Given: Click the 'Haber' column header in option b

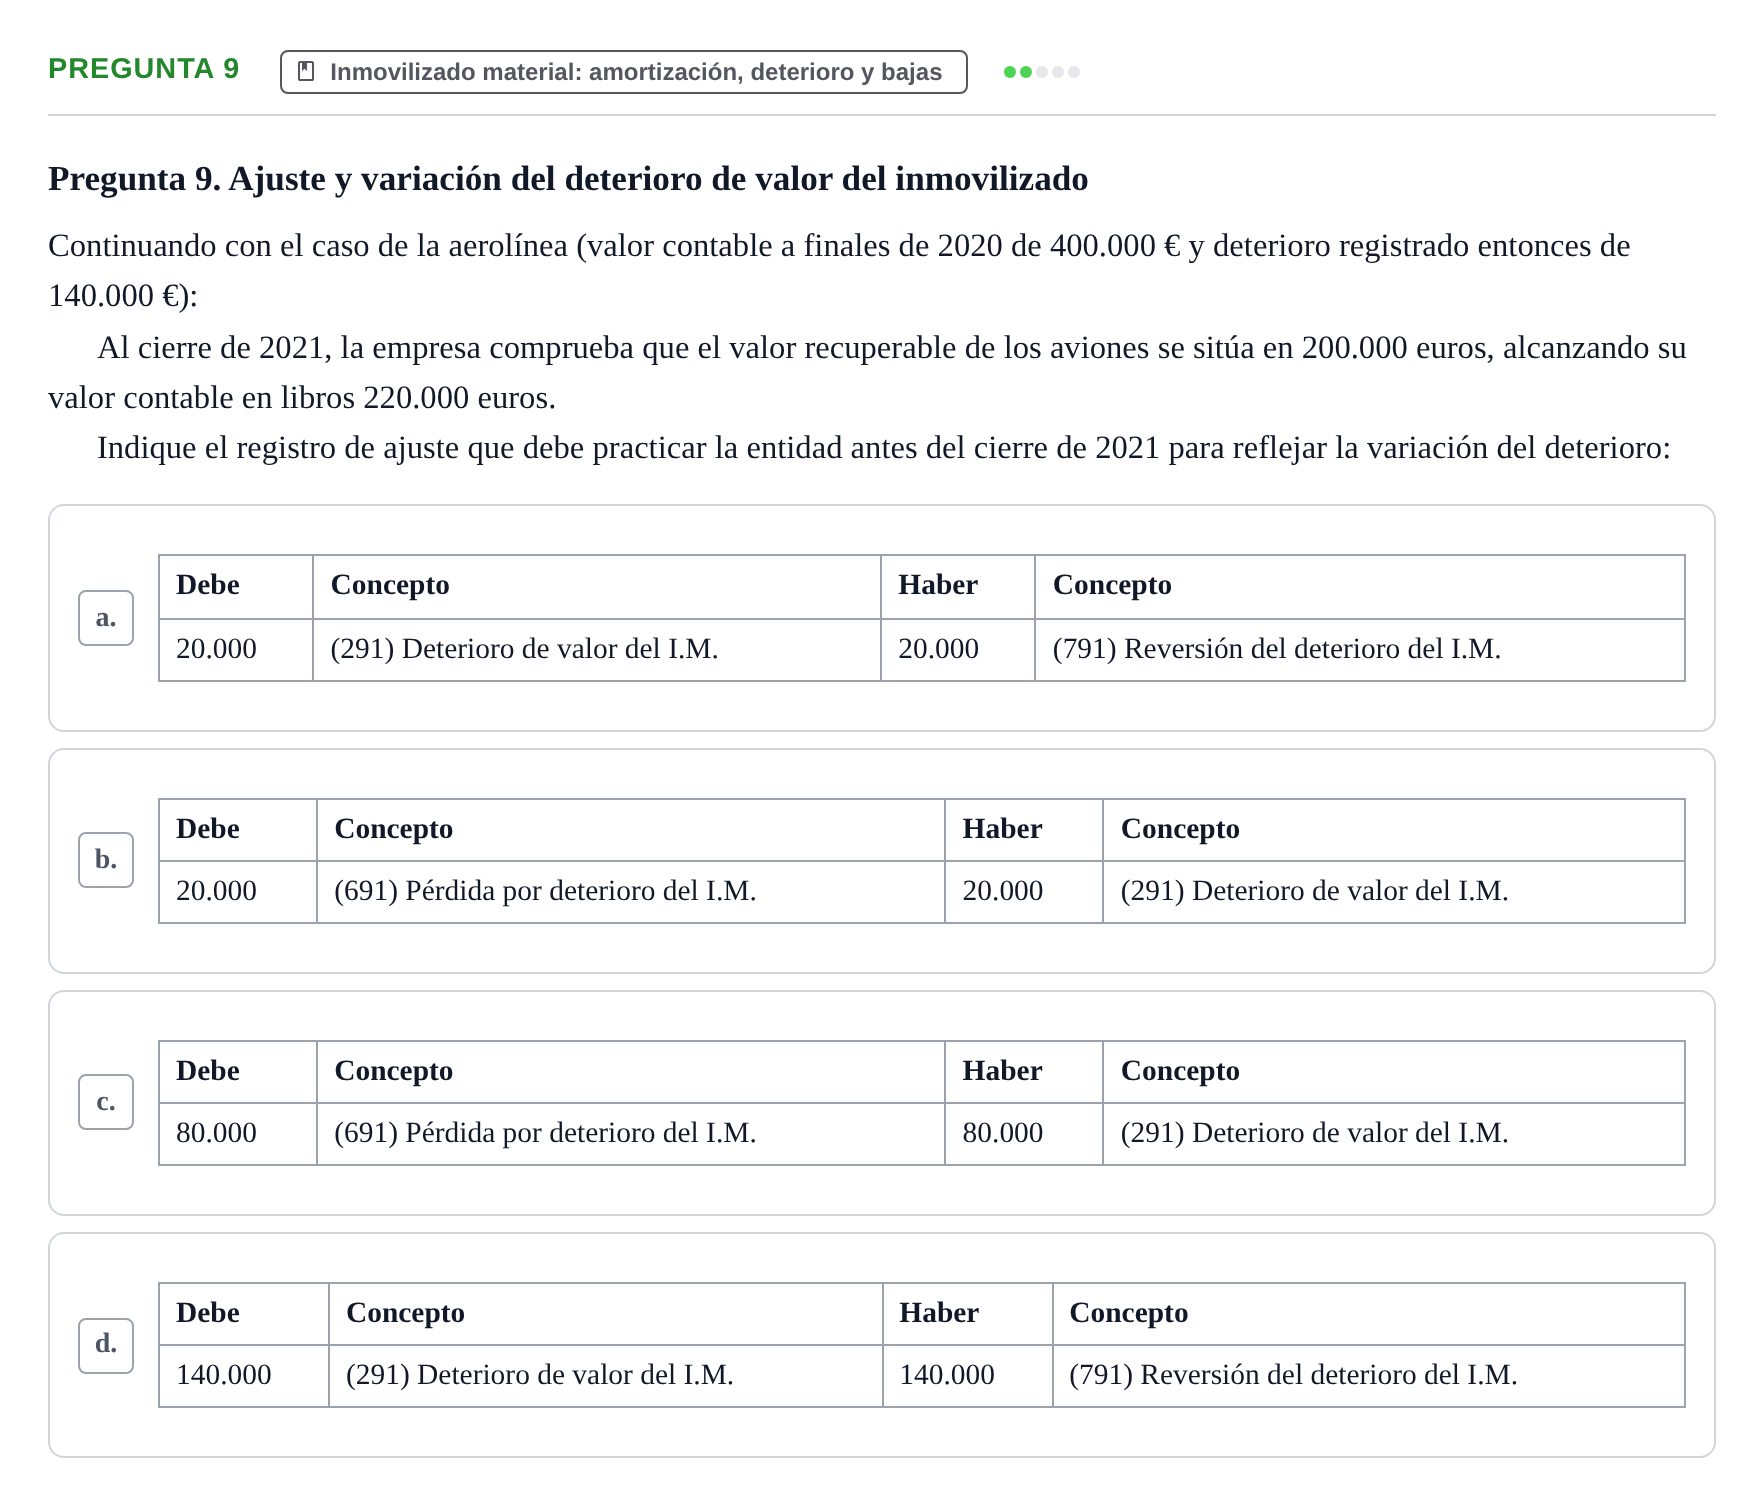Looking at the screenshot, I should coord(1002,829).
